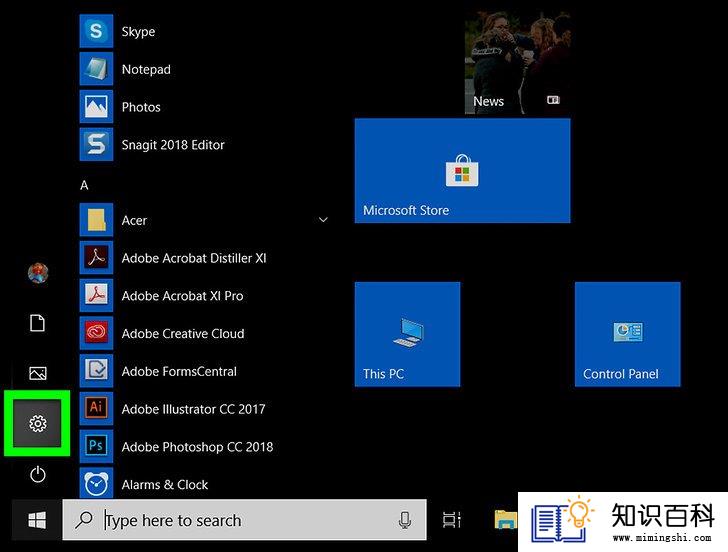Image resolution: width=728 pixels, height=552 pixels.
Task: Open the News live tile
Action: [518, 63]
